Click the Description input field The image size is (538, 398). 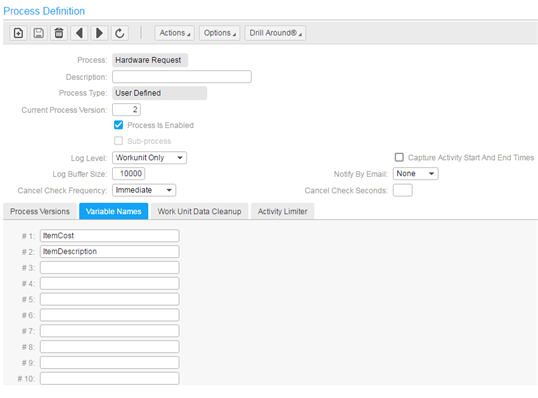(x=182, y=77)
